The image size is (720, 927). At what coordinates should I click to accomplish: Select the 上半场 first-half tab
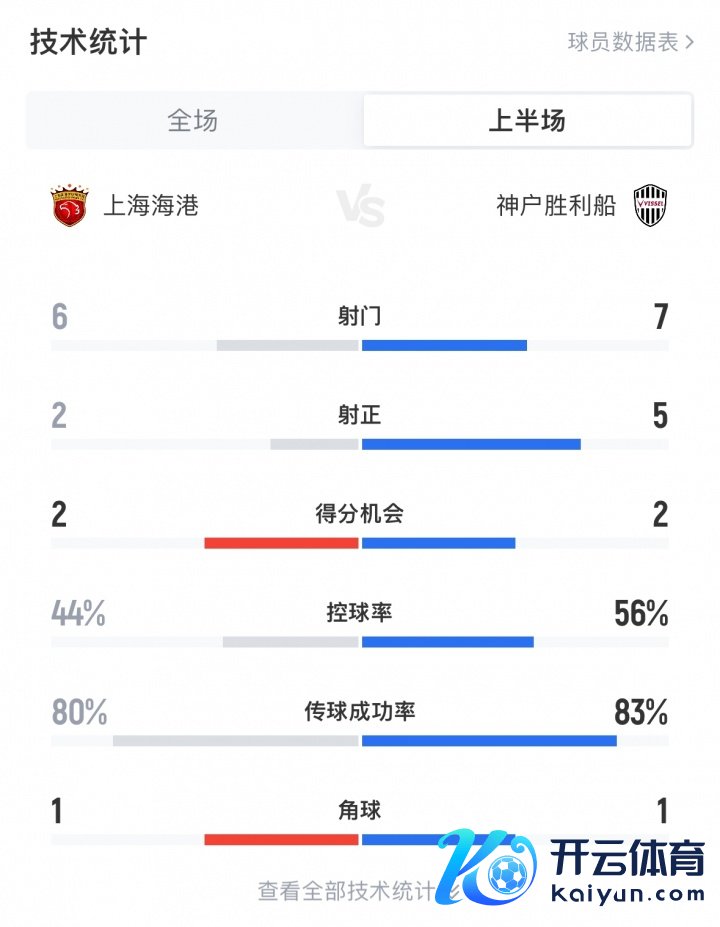(527, 121)
